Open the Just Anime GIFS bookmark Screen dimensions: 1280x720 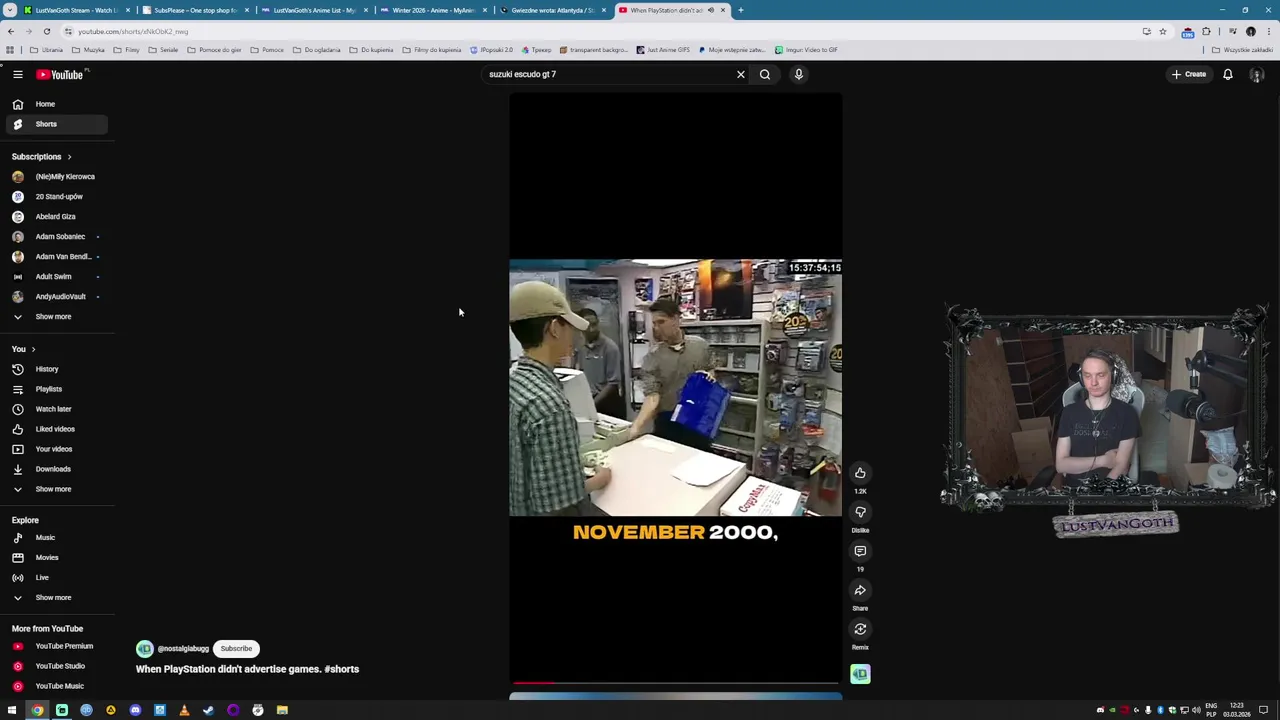[x=663, y=50]
